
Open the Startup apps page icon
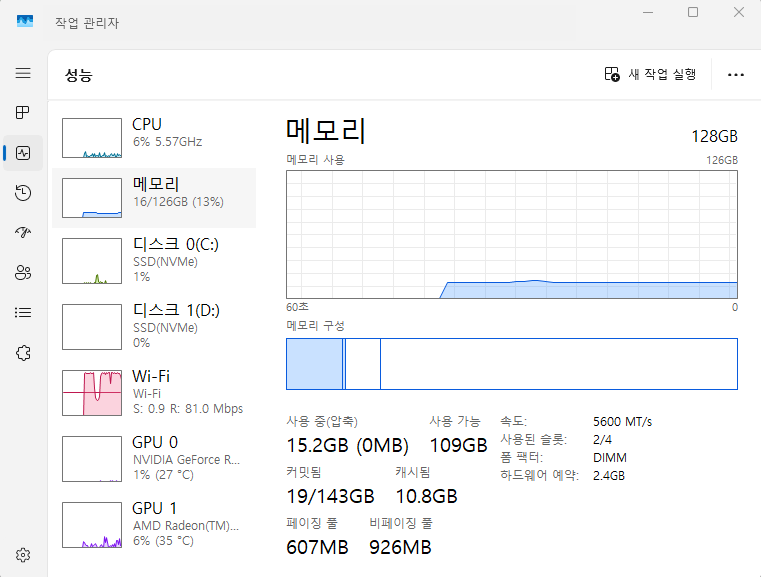pyautogui.click(x=23, y=232)
